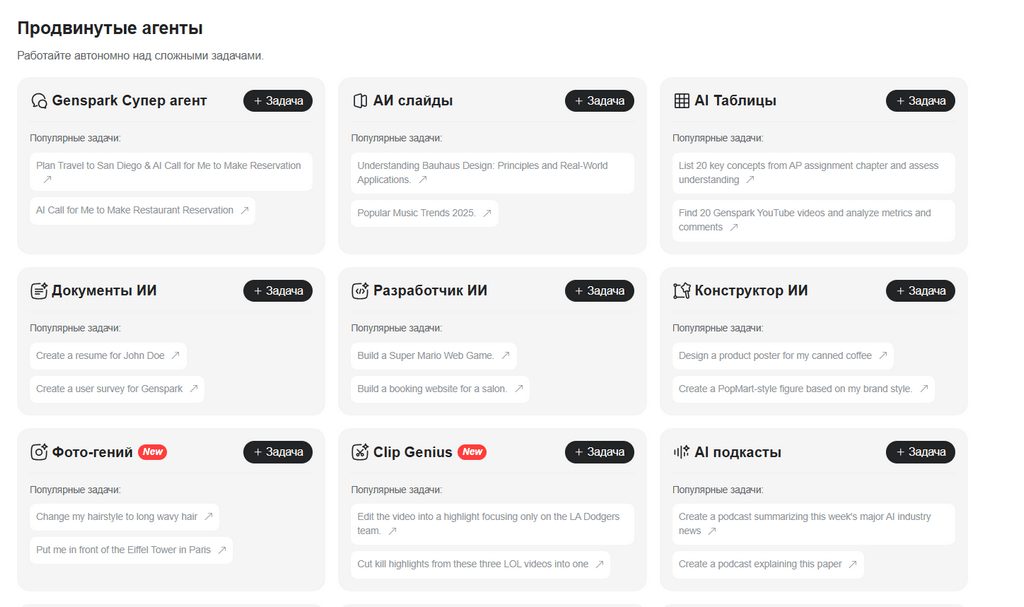The height and width of the screenshot is (607, 1024).
Task: Click the Документы ИИ icon
Action: (x=39, y=291)
